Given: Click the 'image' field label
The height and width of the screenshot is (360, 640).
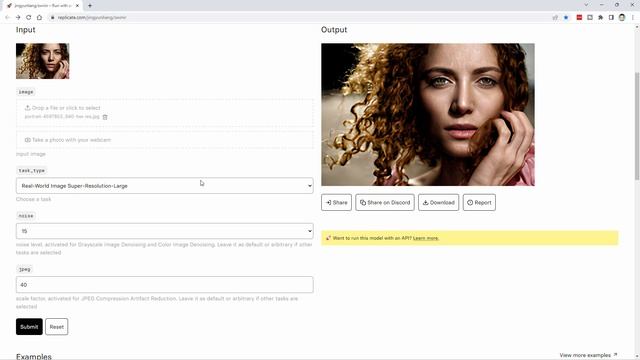Looking at the screenshot, I should click(26, 92).
